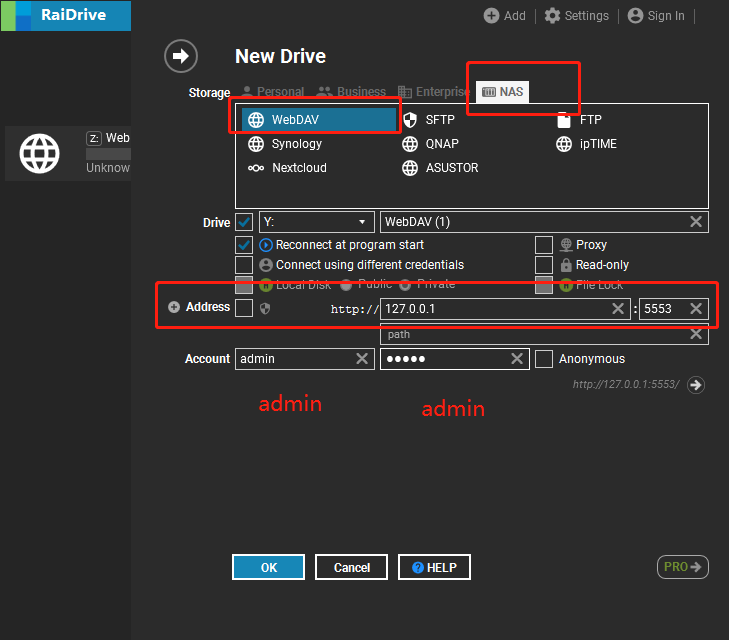This screenshot has width=729, height=640.
Task: Click the Sign In user icon
Action: [x=635, y=16]
